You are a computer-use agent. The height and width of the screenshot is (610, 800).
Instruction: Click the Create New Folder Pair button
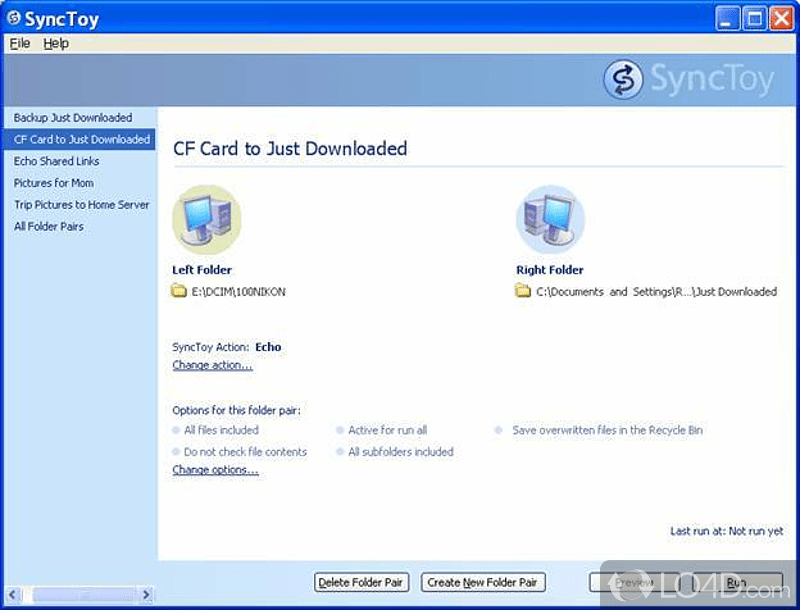tap(483, 582)
